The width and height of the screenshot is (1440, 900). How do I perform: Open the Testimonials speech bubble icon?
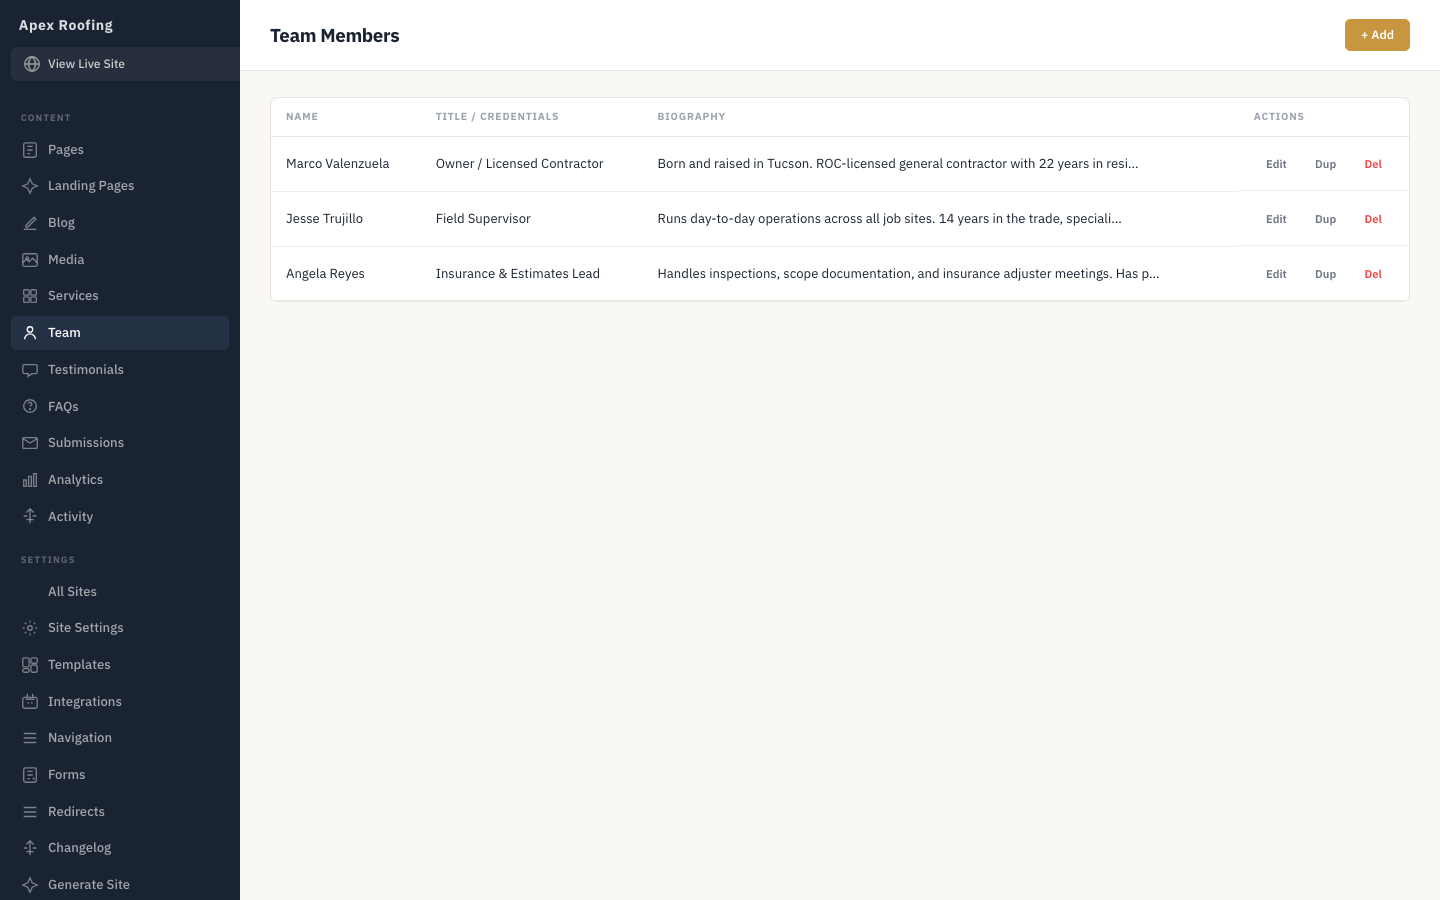[x=30, y=370]
